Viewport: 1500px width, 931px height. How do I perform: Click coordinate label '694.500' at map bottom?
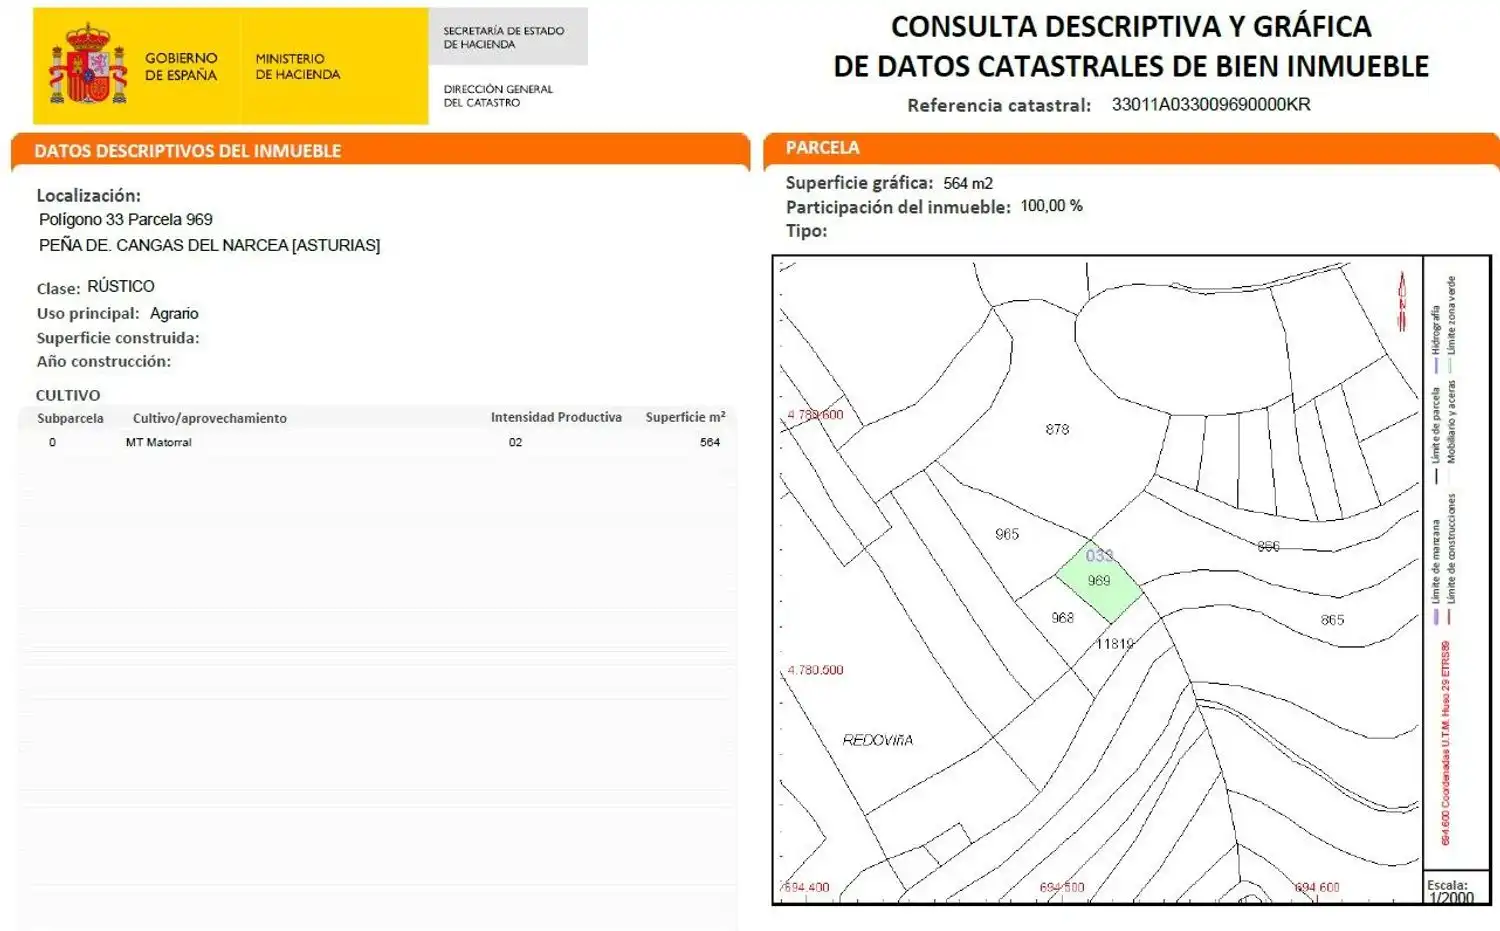(1061, 887)
